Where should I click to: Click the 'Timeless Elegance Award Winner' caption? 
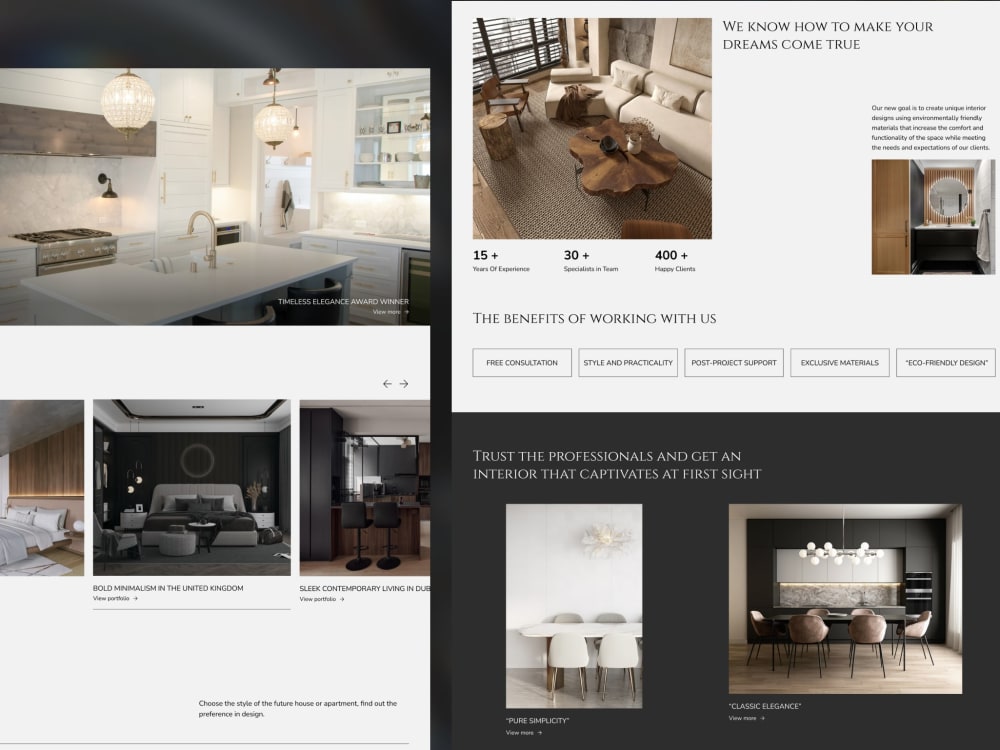point(343,302)
